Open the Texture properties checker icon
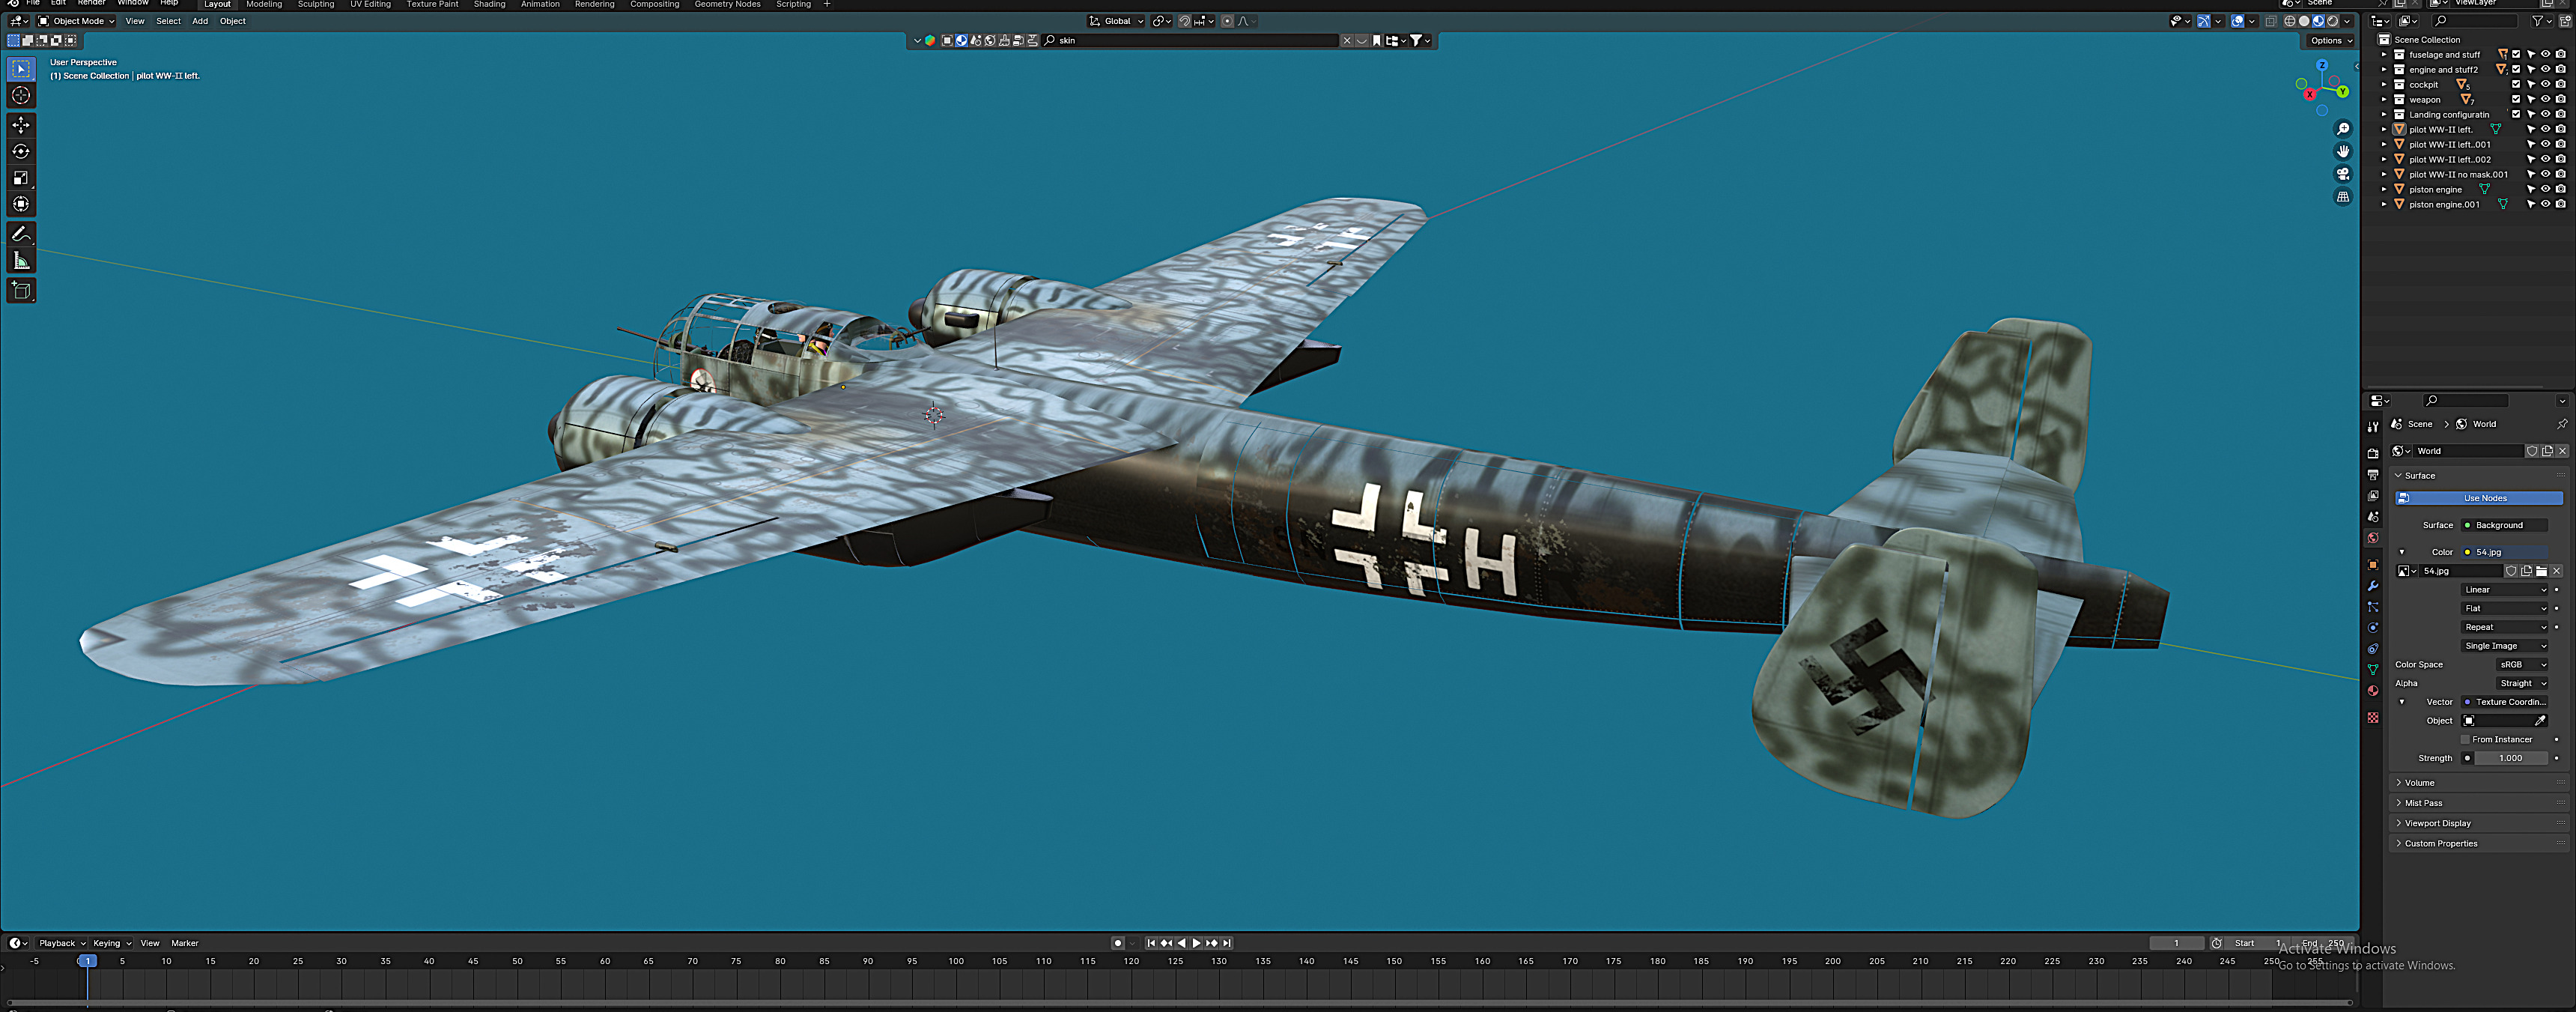The width and height of the screenshot is (2576, 1012). (x=2373, y=718)
